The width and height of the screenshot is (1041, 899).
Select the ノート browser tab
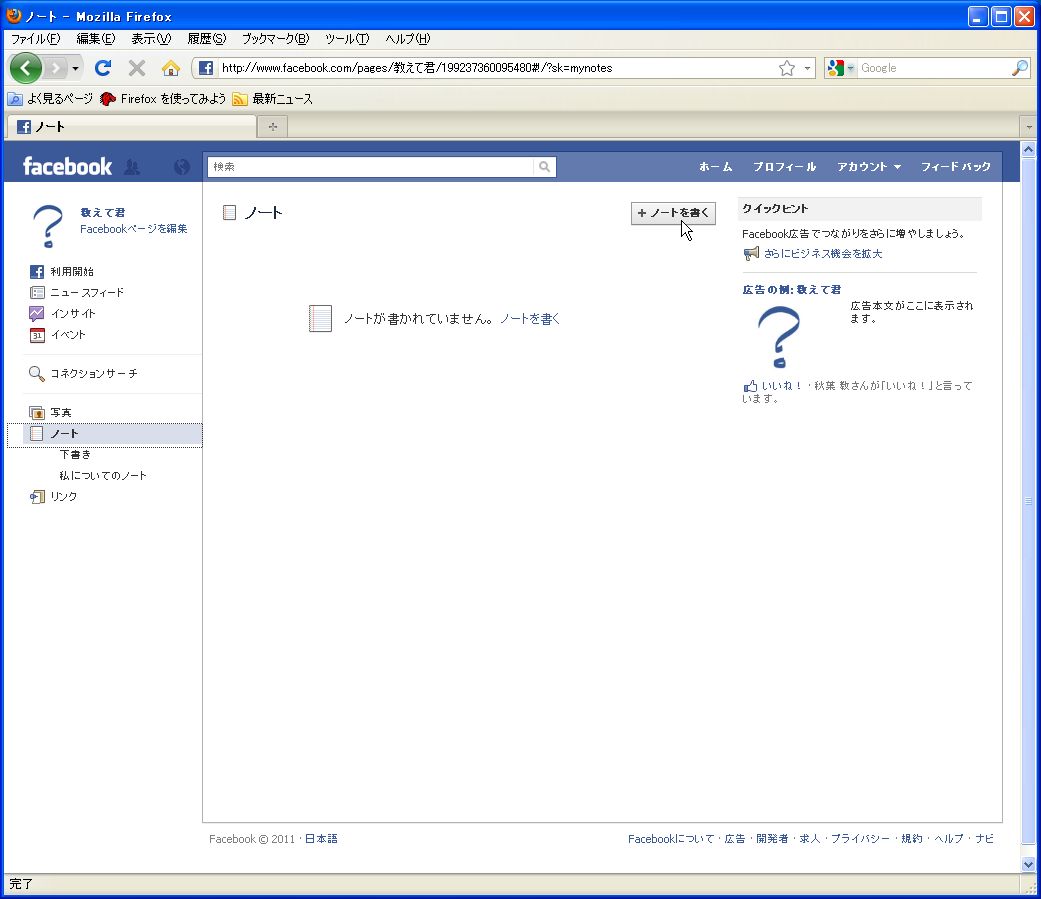click(131, 126)
